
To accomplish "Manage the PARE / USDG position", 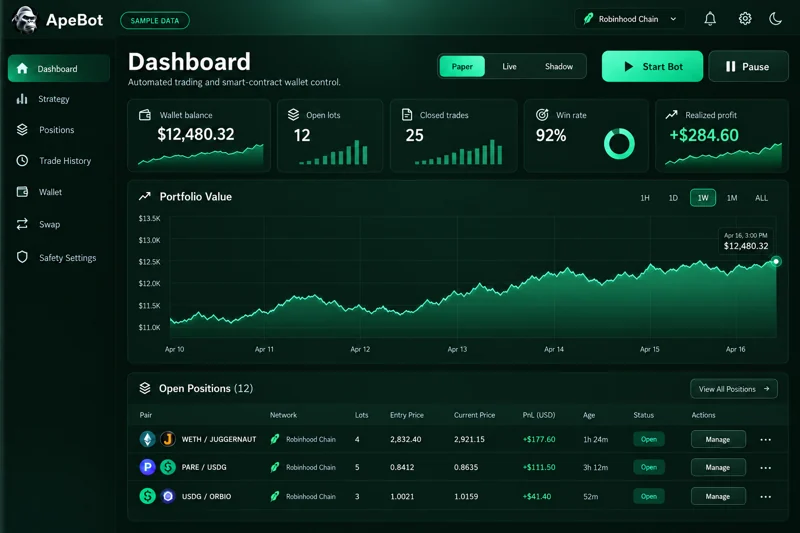I will tap(718, 467).
